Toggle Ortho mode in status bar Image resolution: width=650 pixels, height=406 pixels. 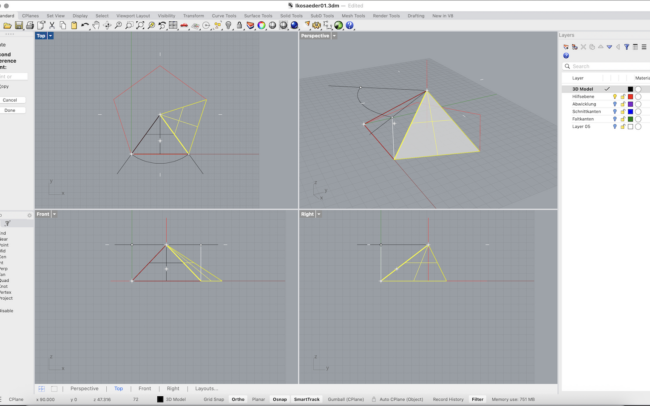pyautogui.click(x=238, y=399)
